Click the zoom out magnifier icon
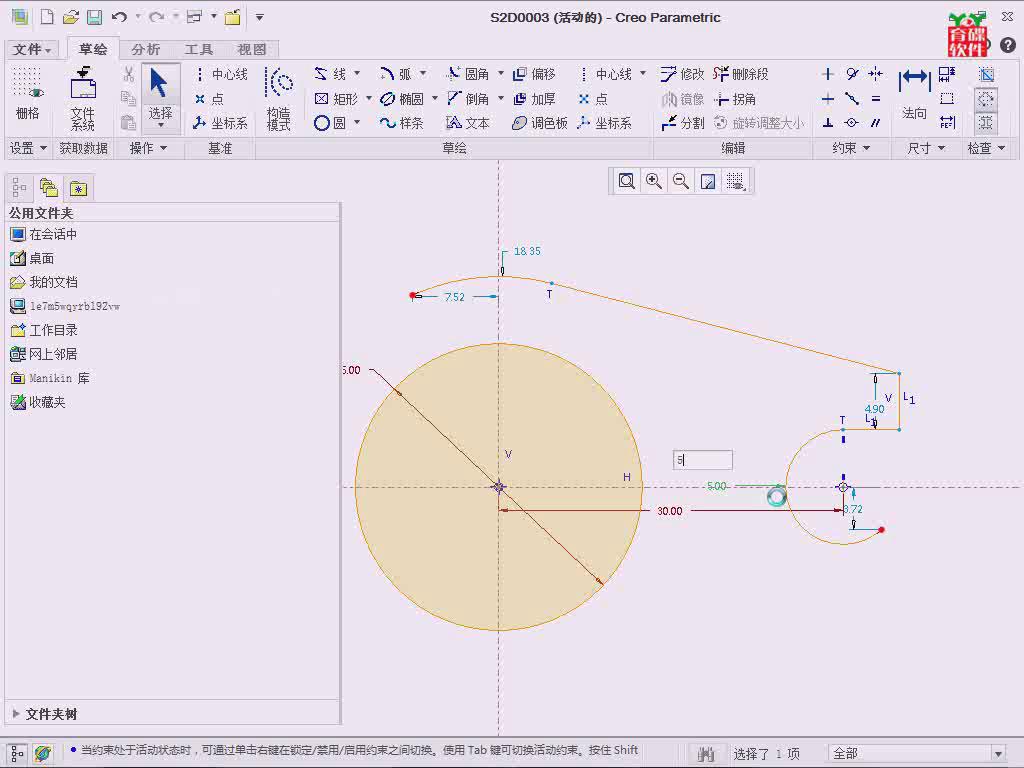Viewport: 1024px width, 768px height. pos(681,181)
